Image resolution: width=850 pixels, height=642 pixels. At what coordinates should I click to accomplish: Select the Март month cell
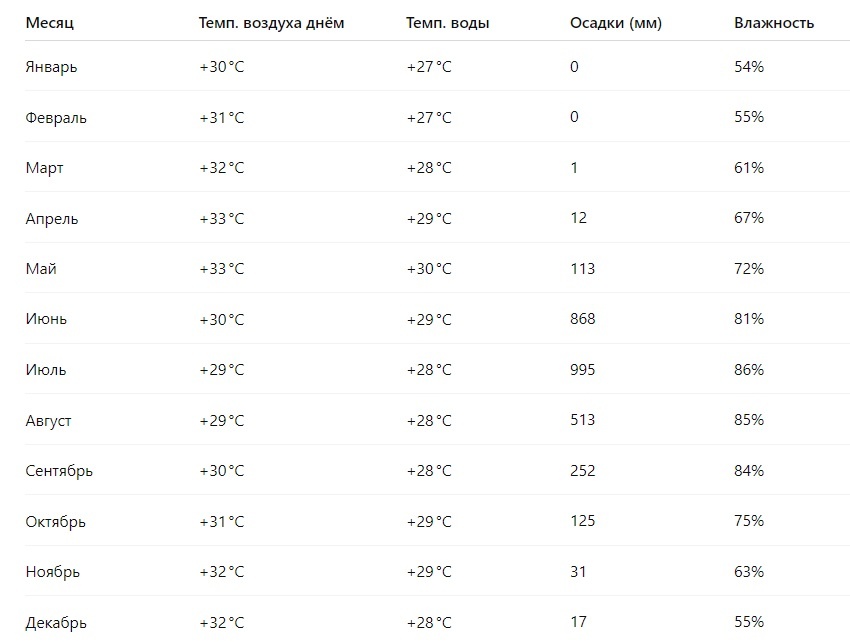pos(44,168)
